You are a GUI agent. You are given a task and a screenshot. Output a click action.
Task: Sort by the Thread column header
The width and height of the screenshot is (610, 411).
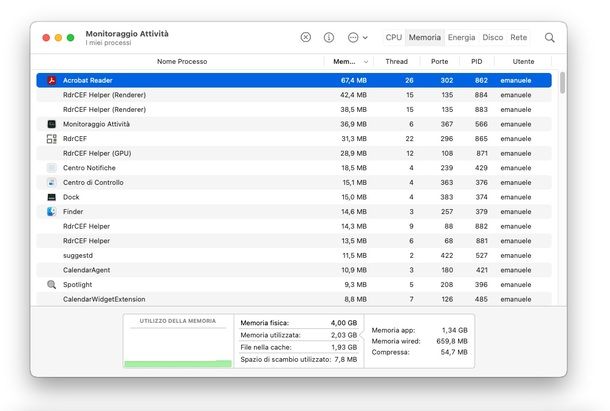tap(396, 61)
